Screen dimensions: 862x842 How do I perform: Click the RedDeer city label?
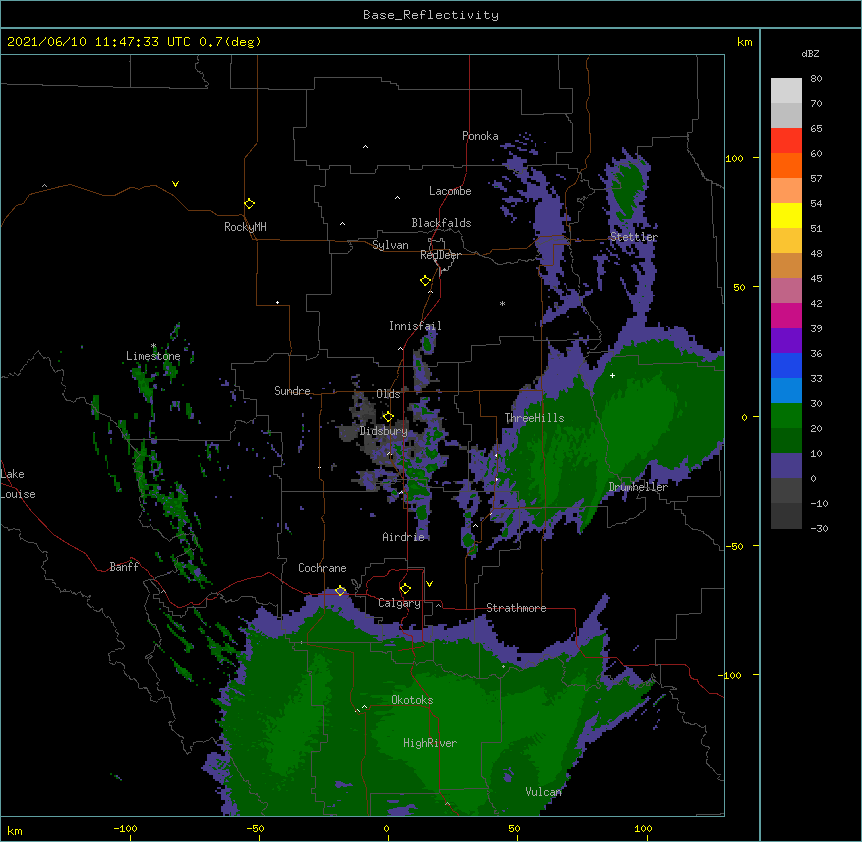440,255
